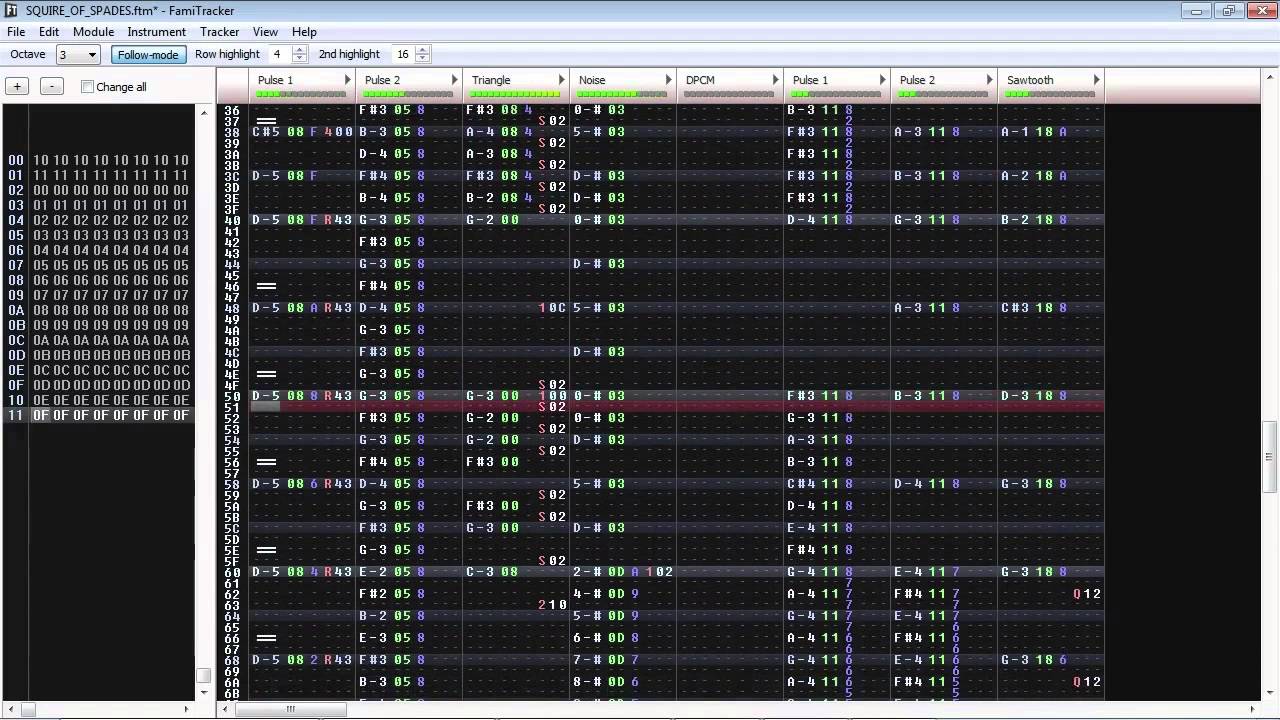Decrease 2nd highlight value with down arrow
Screen dimensions: 1280x720
pyautogui.click(x=423, y=59)
